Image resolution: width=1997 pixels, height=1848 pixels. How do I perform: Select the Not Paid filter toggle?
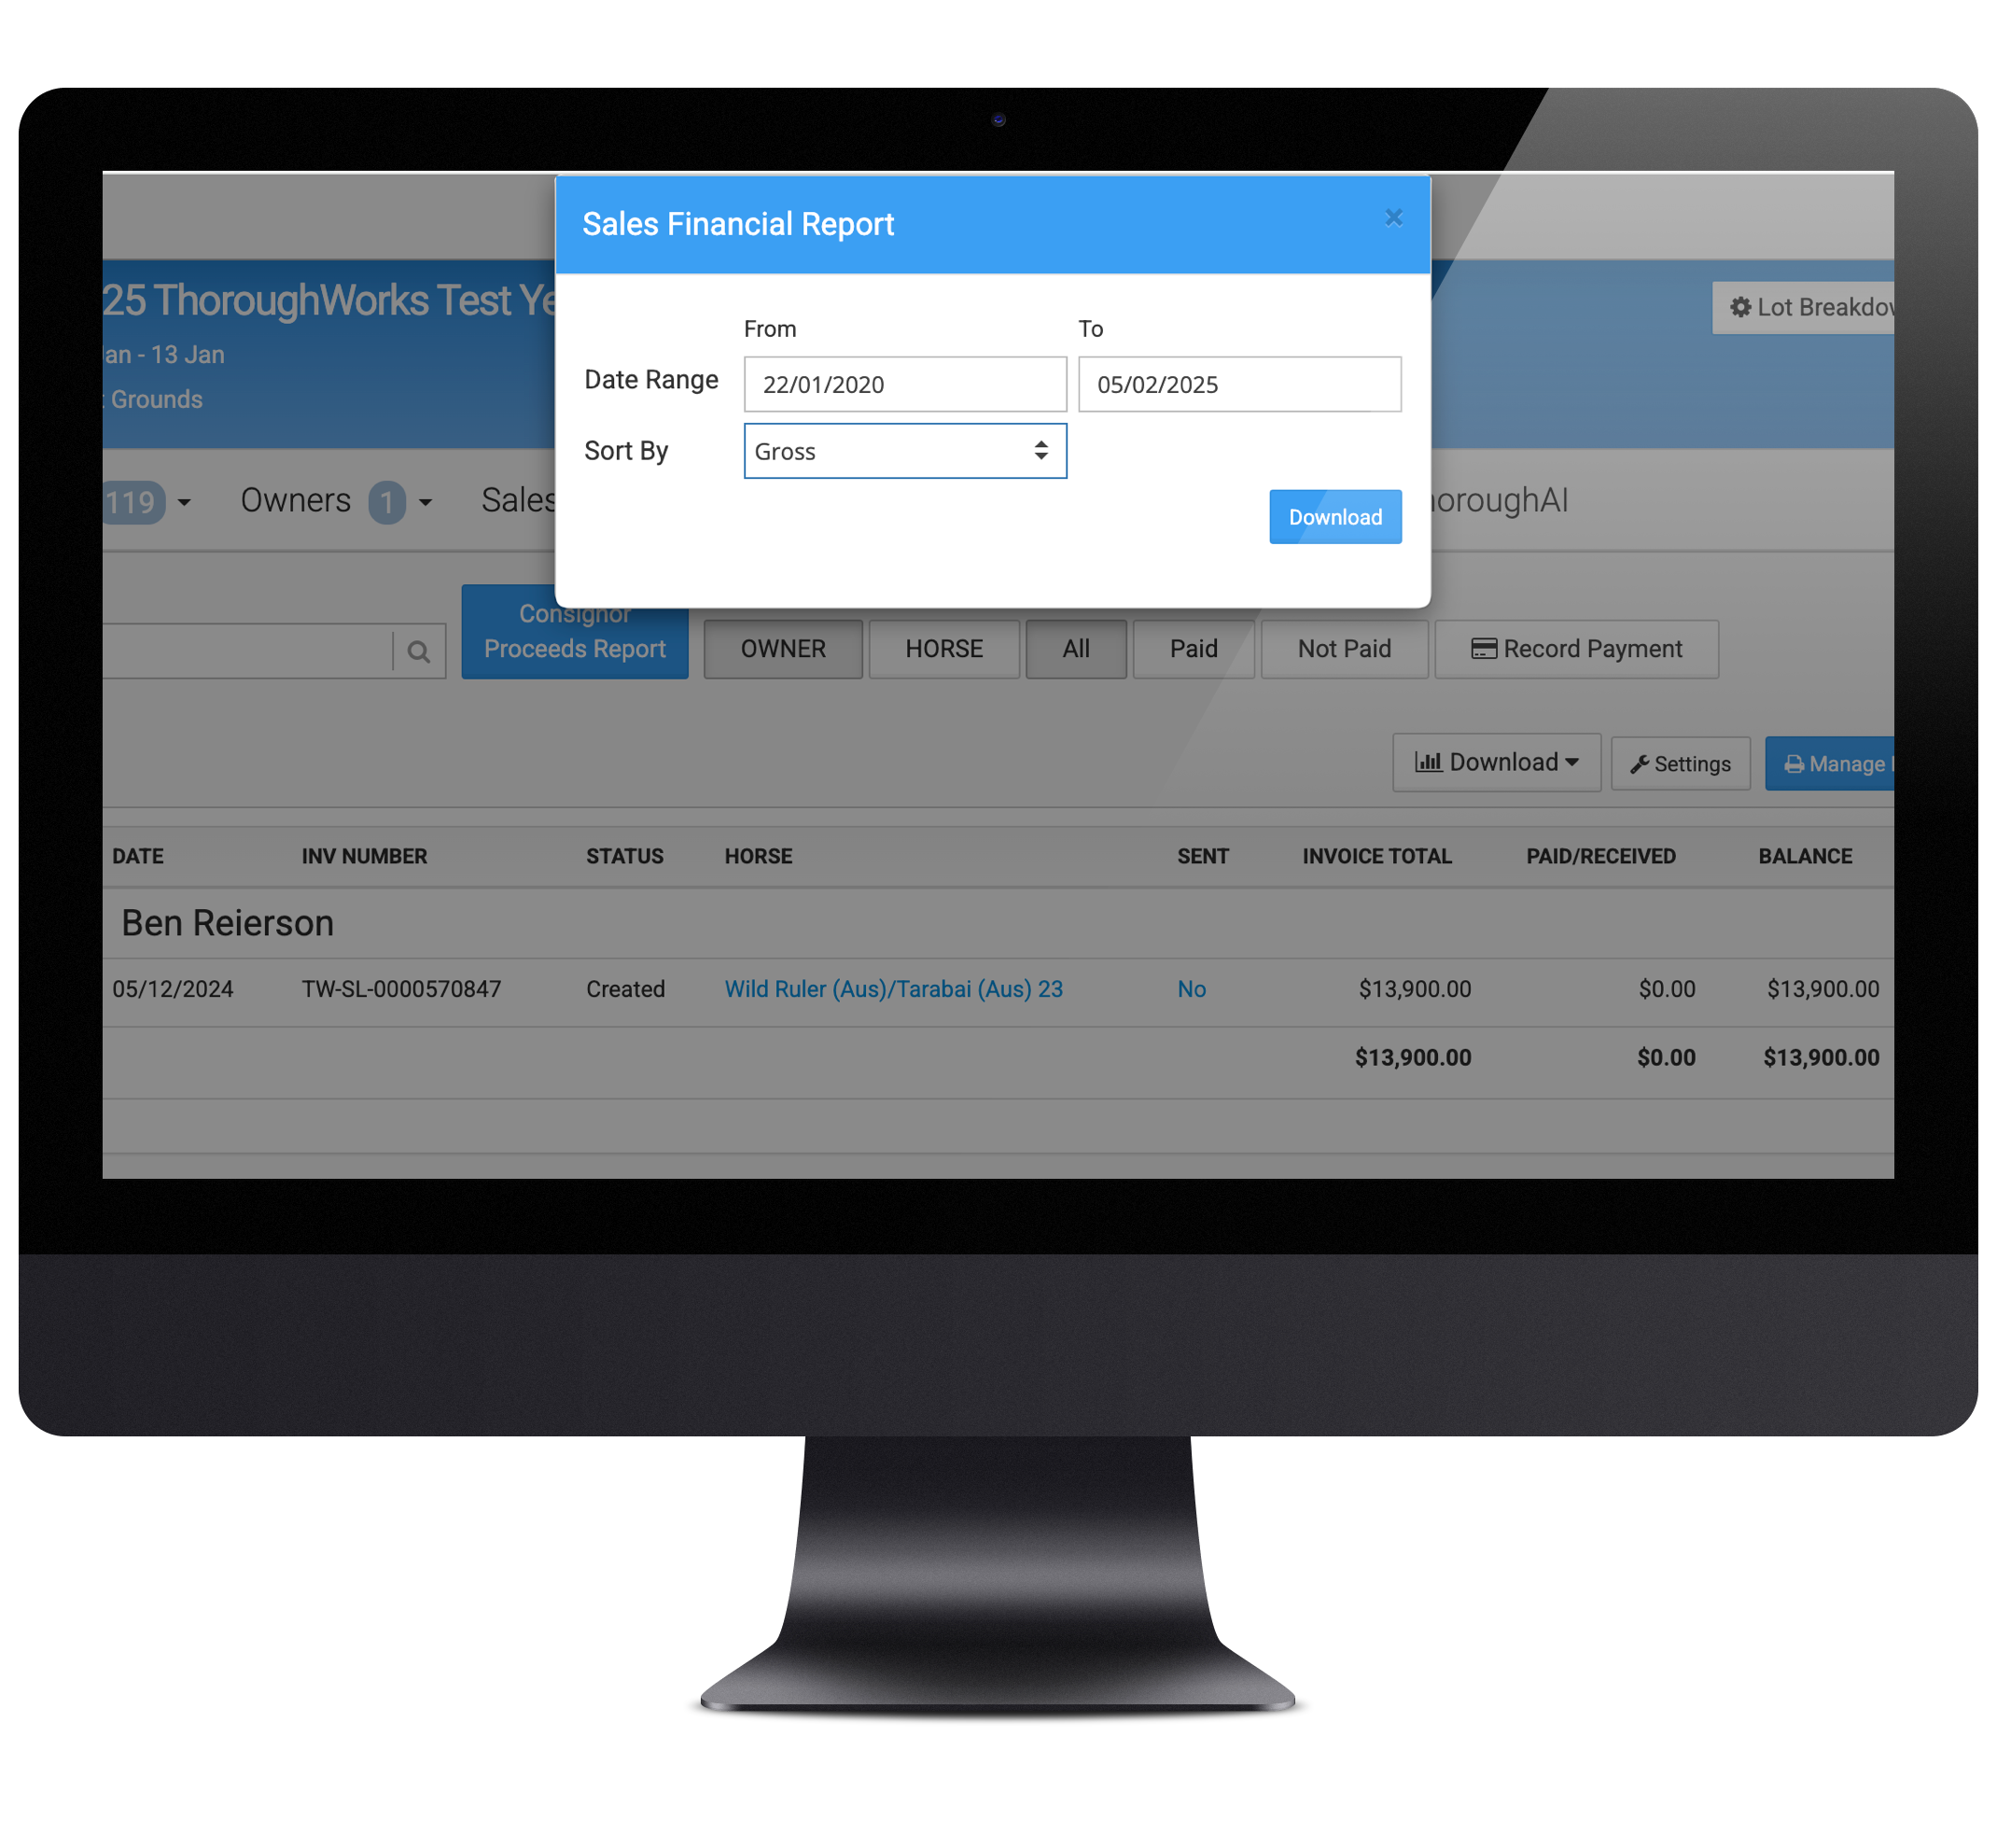pyautogui.click(x=1345, y=648)
